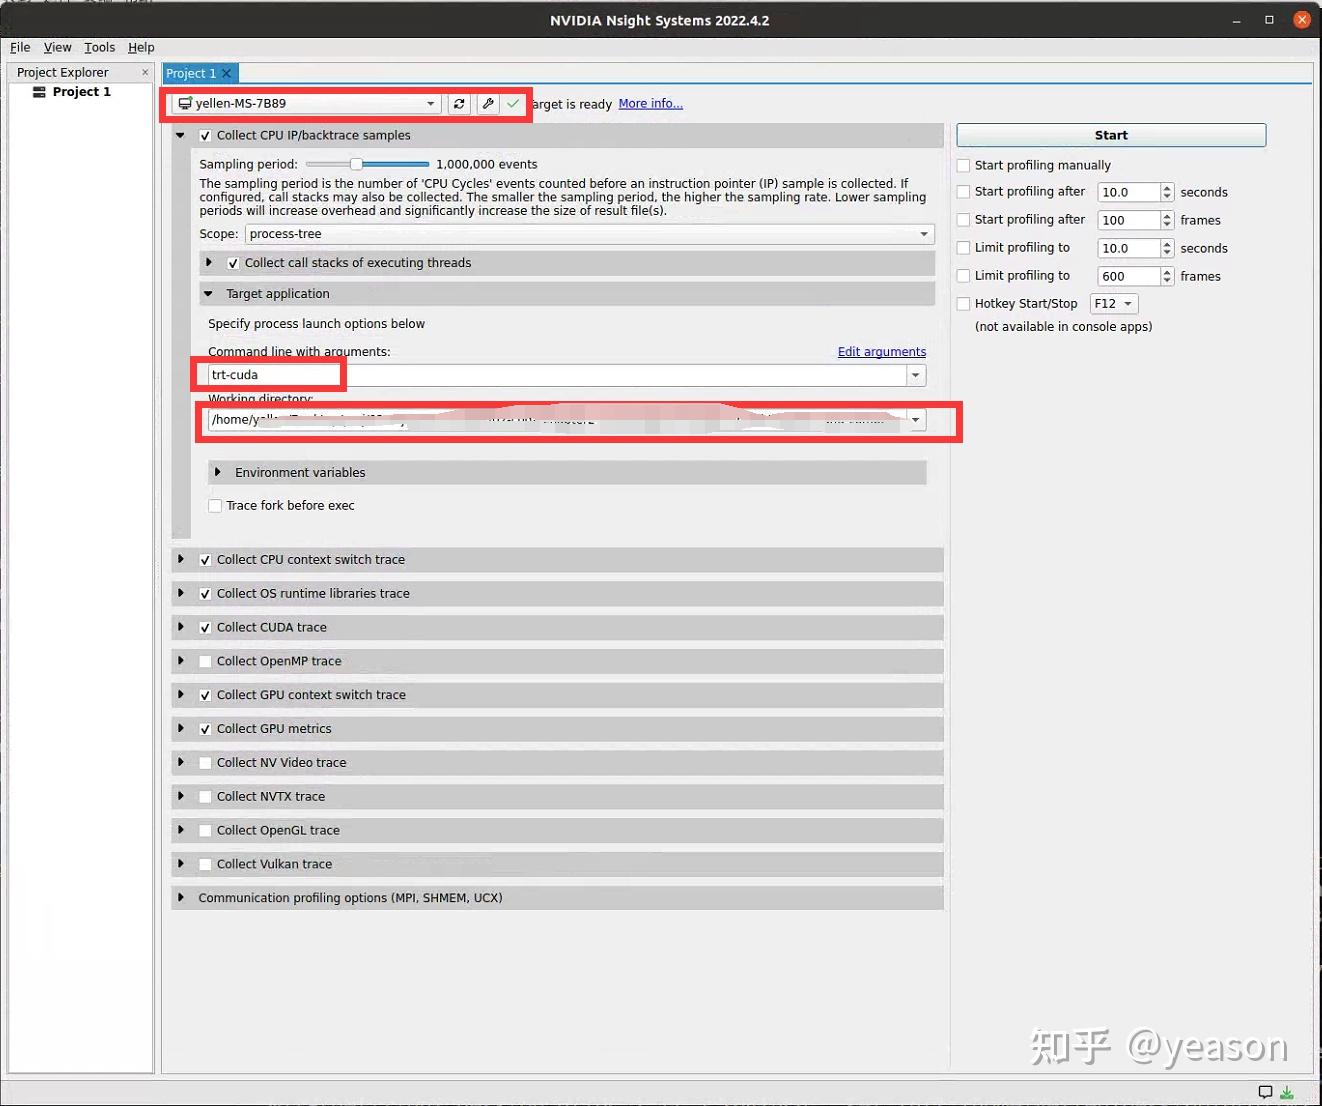Select the Project 1 tab
Viewport: 1322px width, 1106px height.
[x=190, y=73]
